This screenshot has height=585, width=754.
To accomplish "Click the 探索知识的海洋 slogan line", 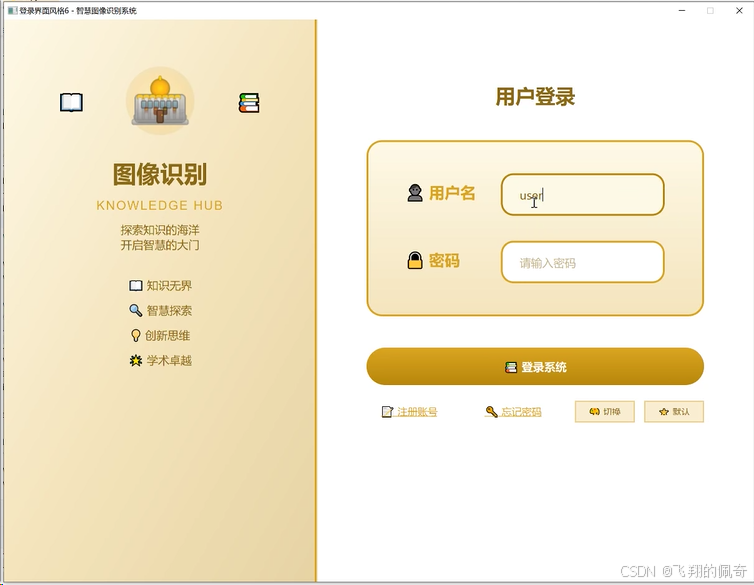I will click(x=160, y=230).
